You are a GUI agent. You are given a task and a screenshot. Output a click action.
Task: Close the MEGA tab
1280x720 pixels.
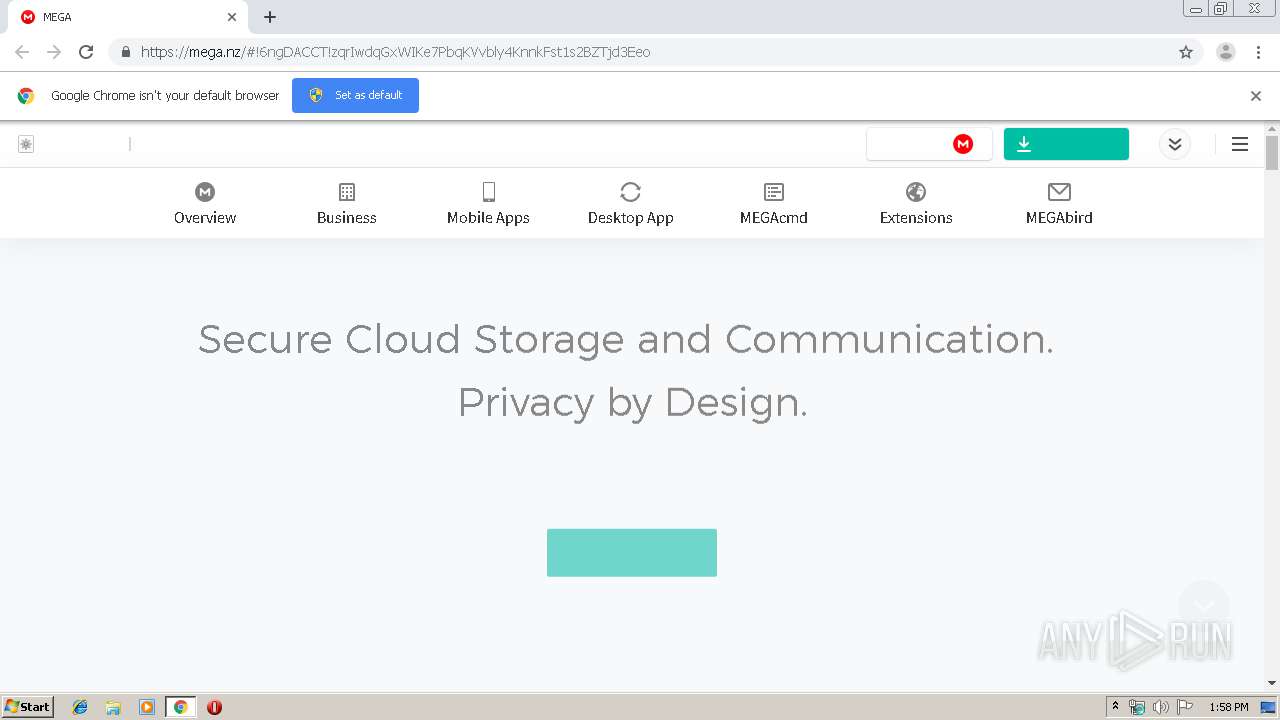(x=232, y=17)
